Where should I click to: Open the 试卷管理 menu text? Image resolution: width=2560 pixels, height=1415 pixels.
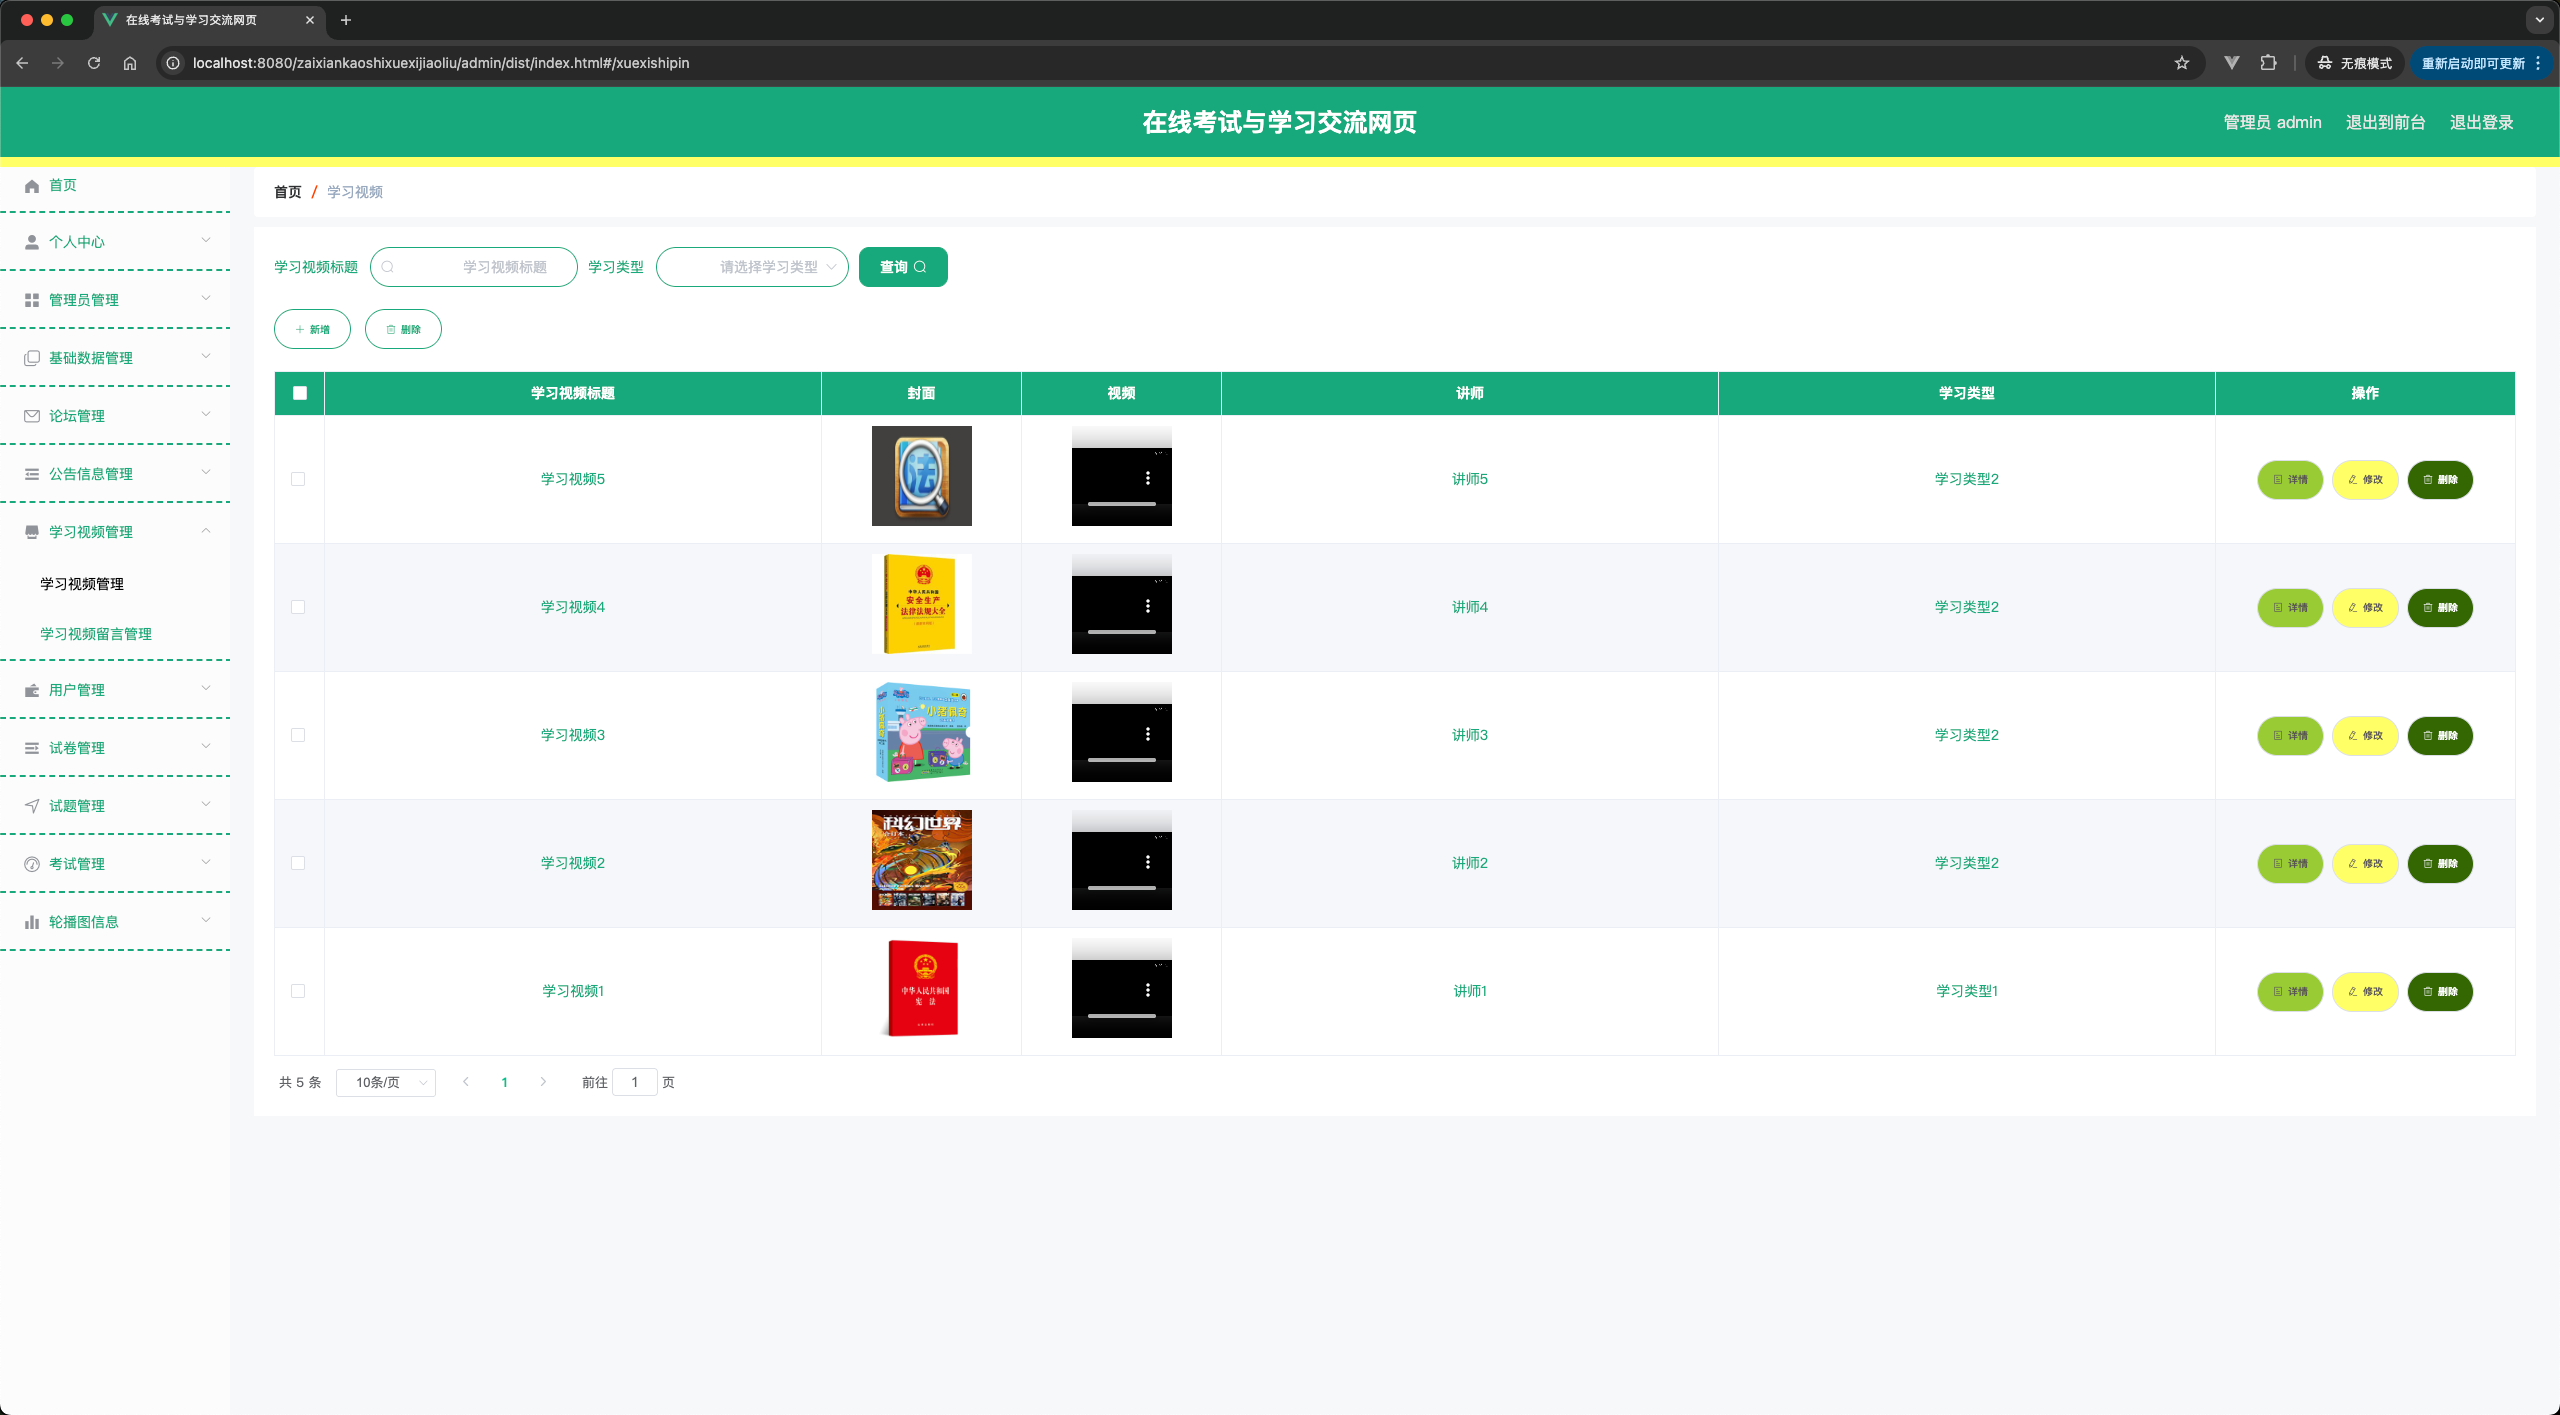point(77,748)
